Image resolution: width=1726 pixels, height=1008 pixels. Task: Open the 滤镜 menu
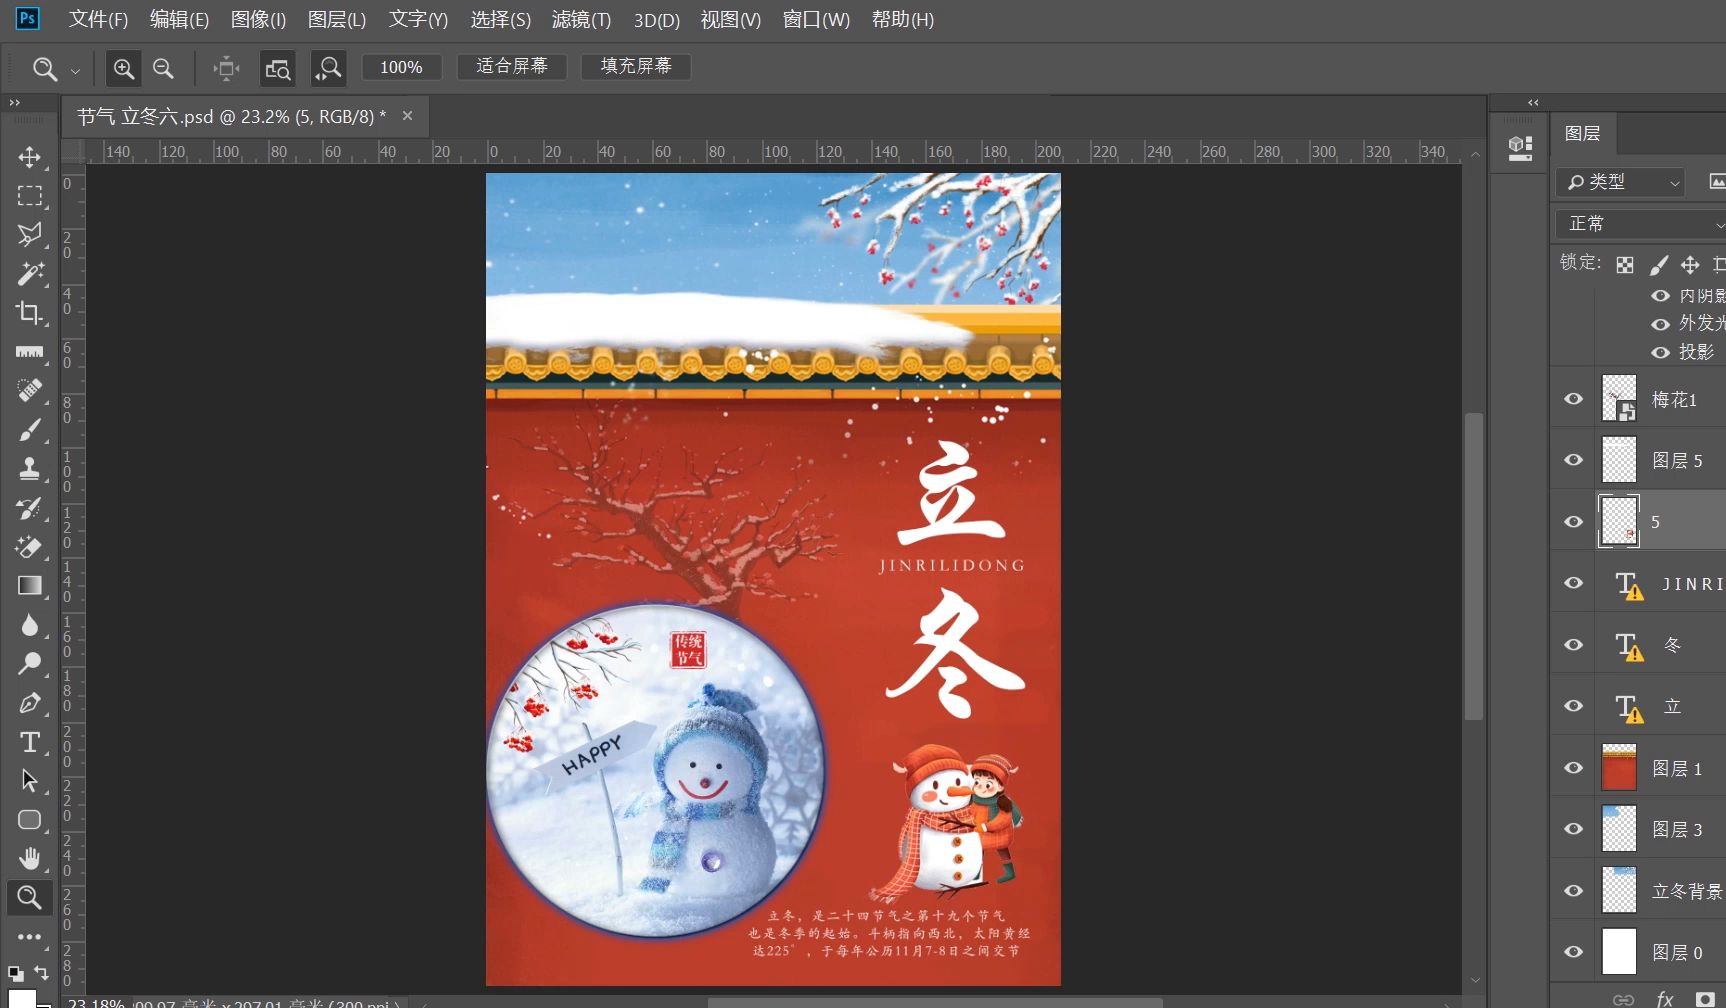coord(581,19)
